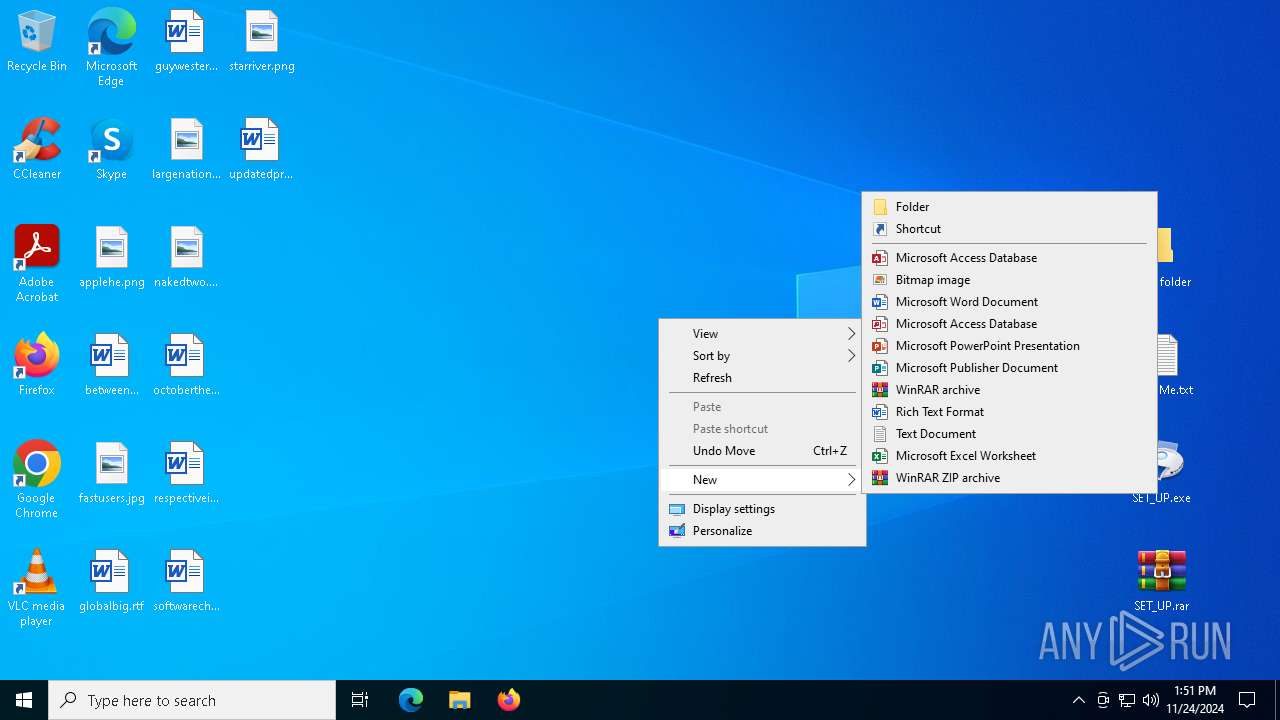Create a new Bitmap image
This screenshot has height=720, width=1280.
point(1009,280)
